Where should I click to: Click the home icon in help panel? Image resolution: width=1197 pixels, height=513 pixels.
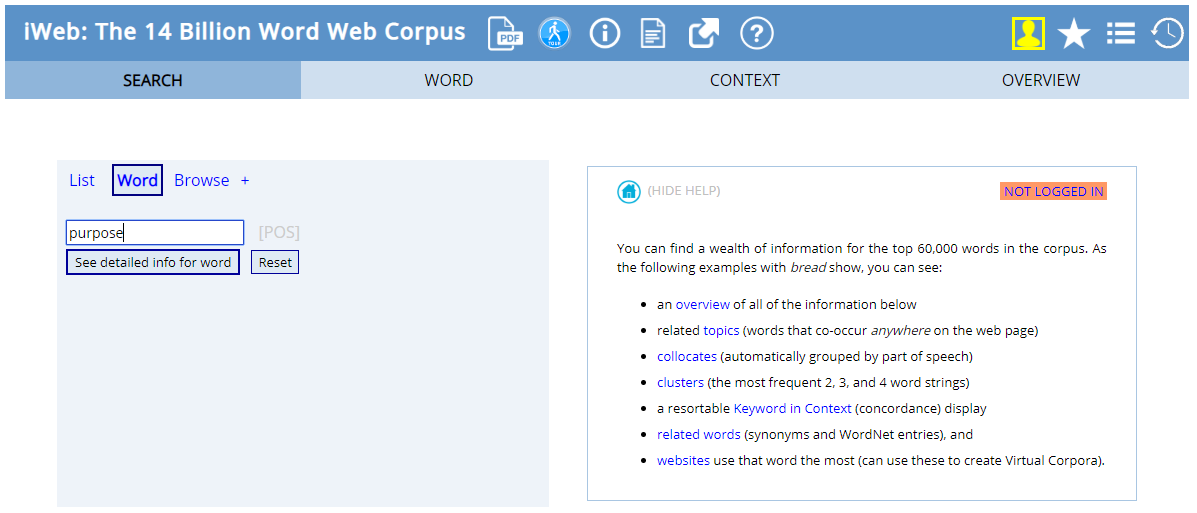628,192
